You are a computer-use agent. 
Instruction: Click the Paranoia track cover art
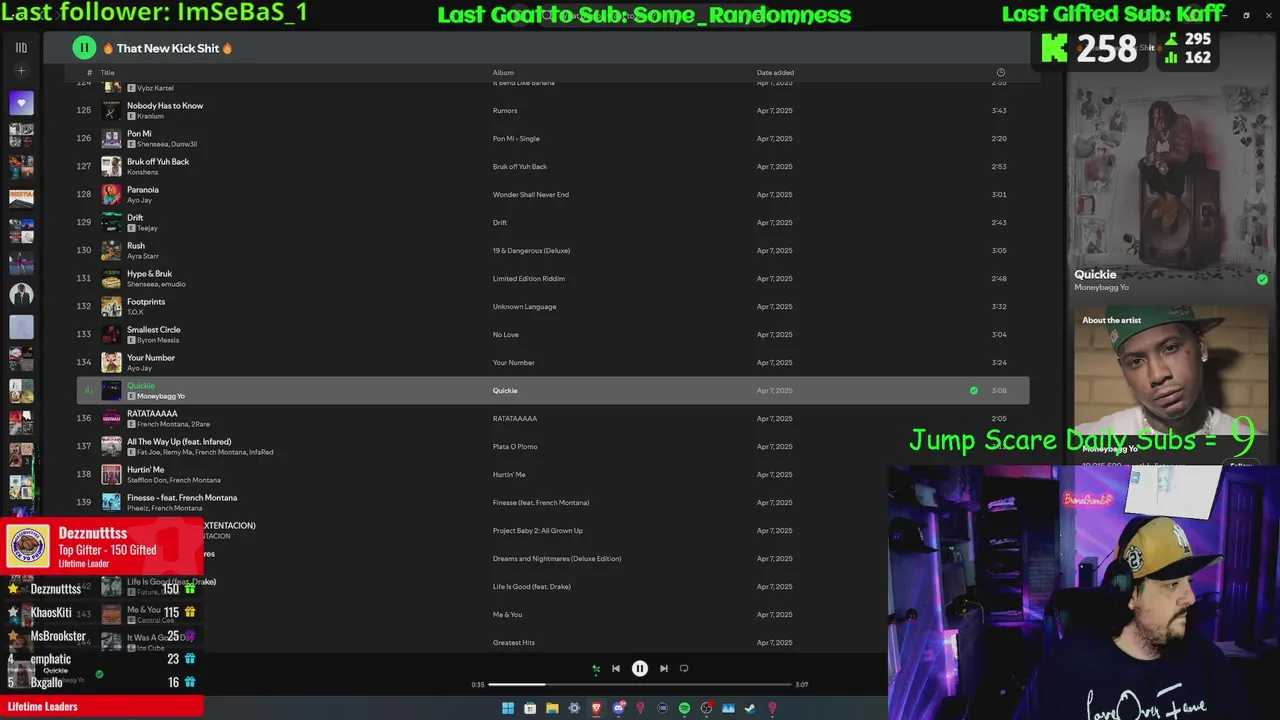click(111, 195)
